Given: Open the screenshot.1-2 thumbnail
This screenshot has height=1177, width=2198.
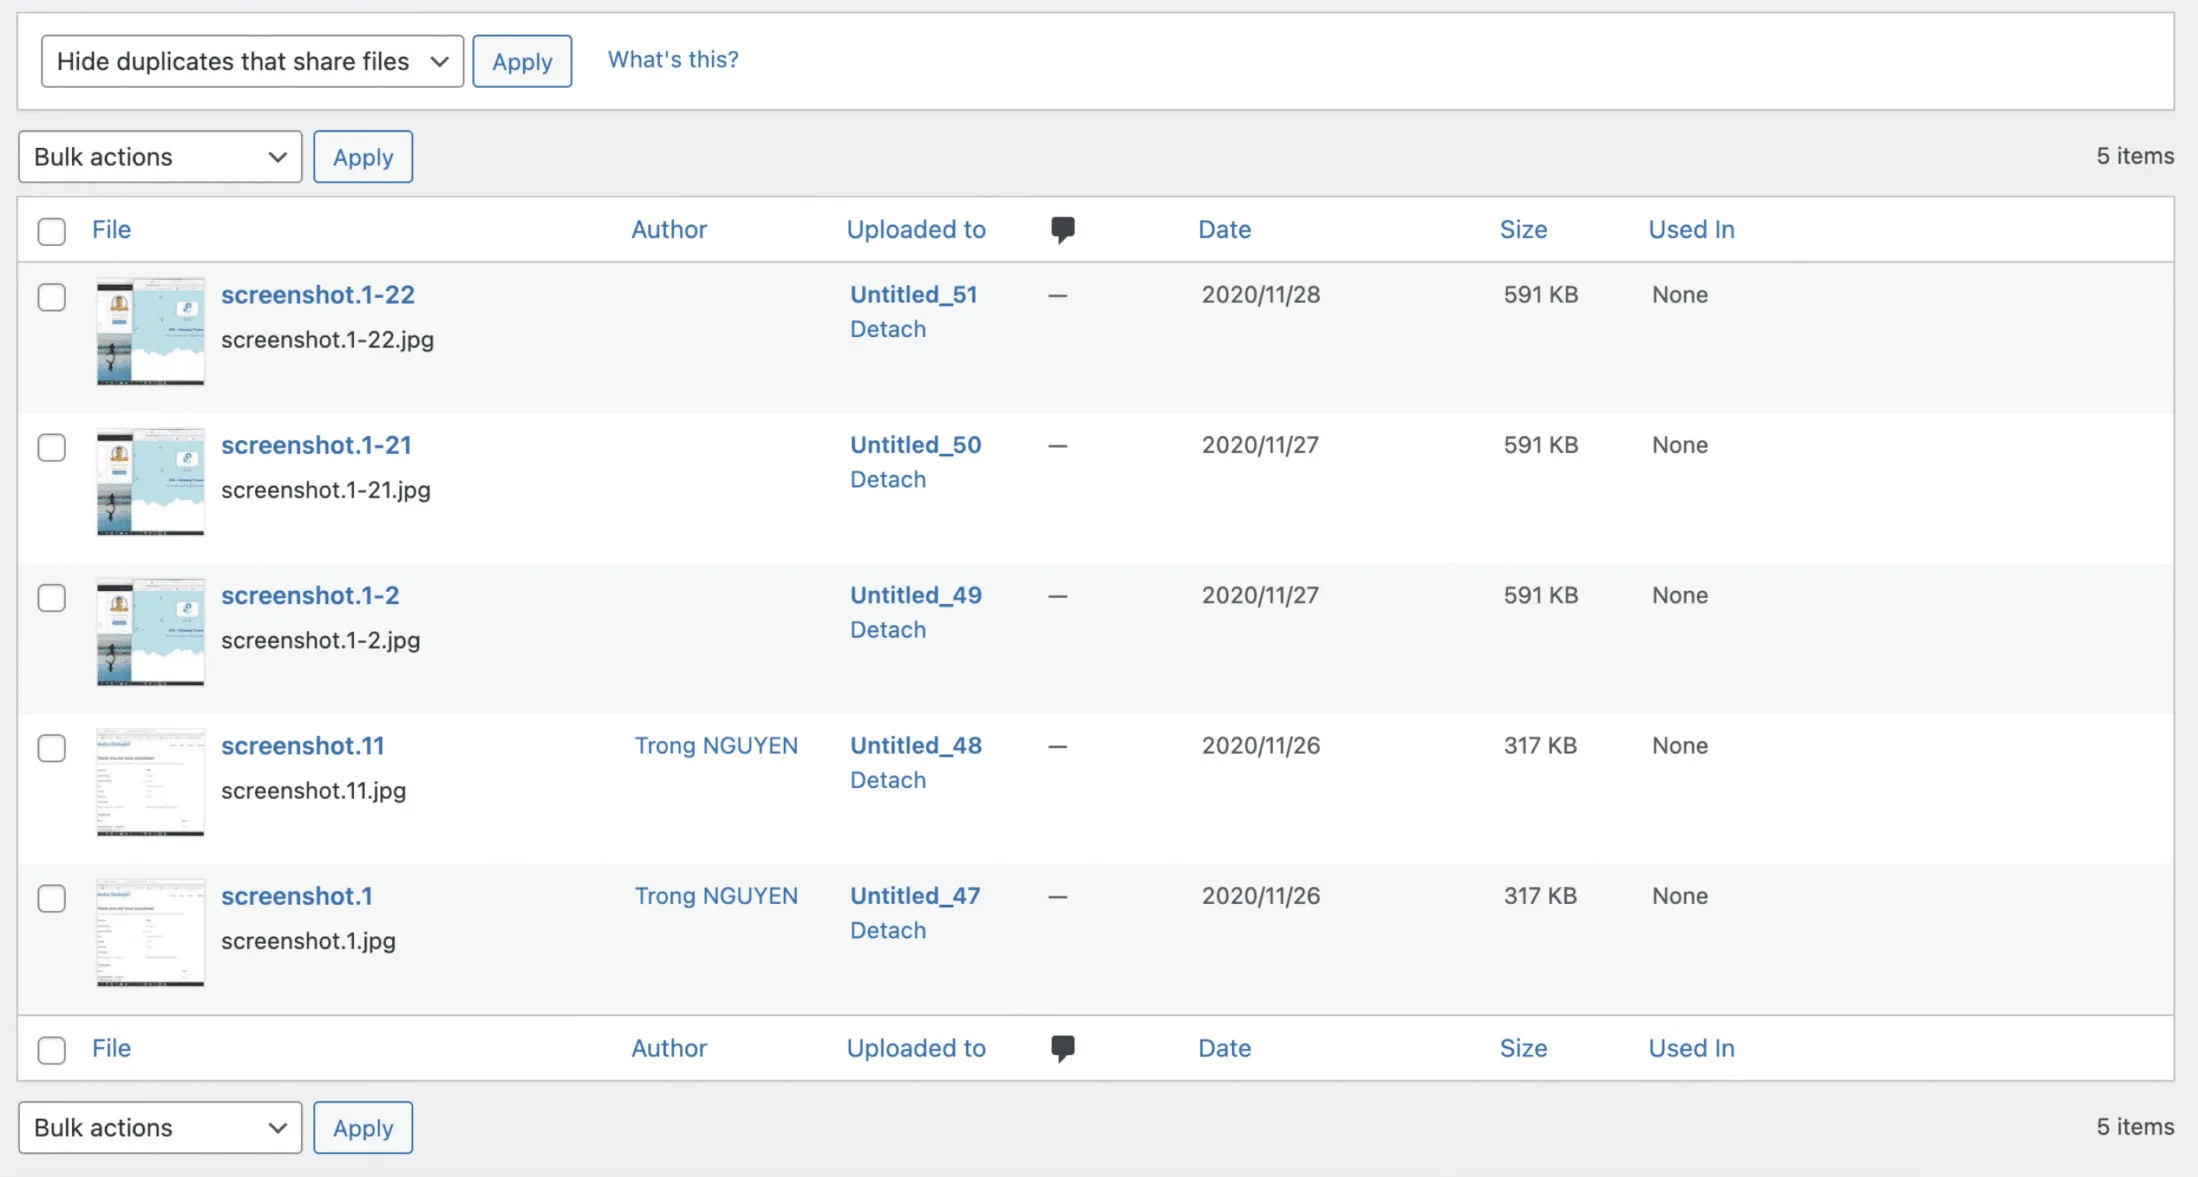Looking at the screenshot, I should tap(151, 632).
